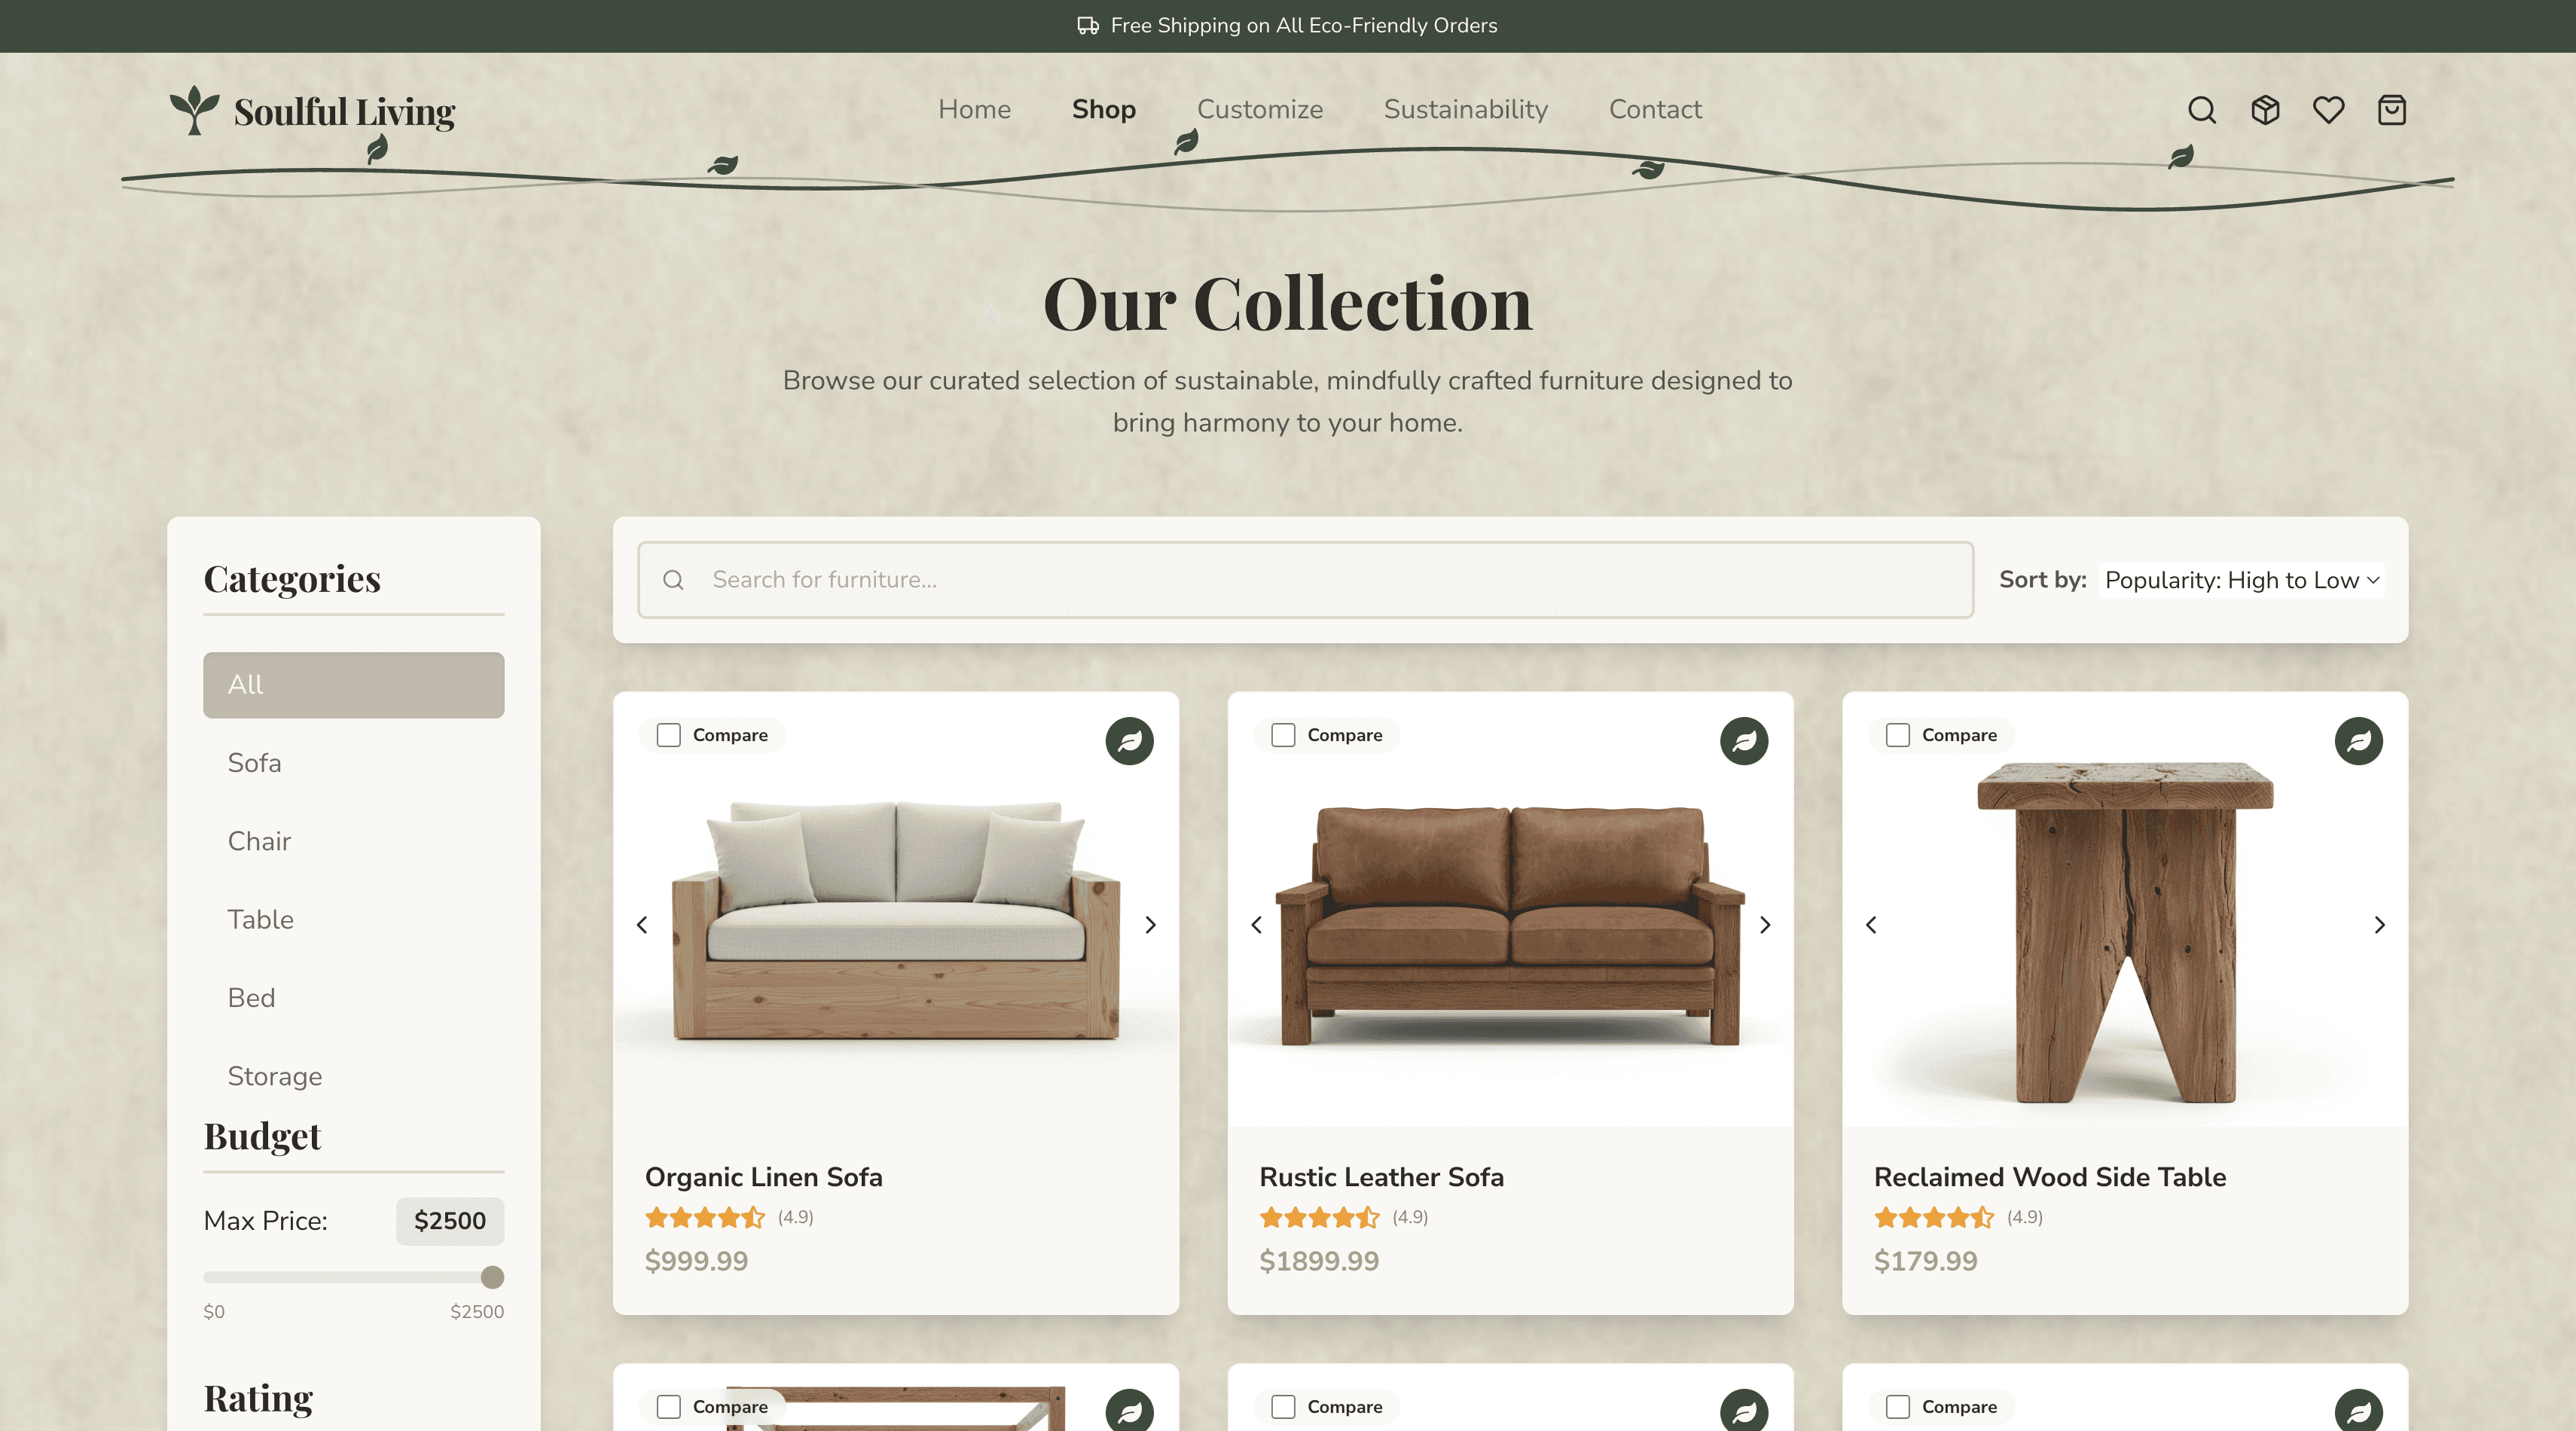This screenshot has height=1431, width=2576.
Task: Click eco leaf badge on Reclaimed Wood Side Table
Action: (2358, 741)
